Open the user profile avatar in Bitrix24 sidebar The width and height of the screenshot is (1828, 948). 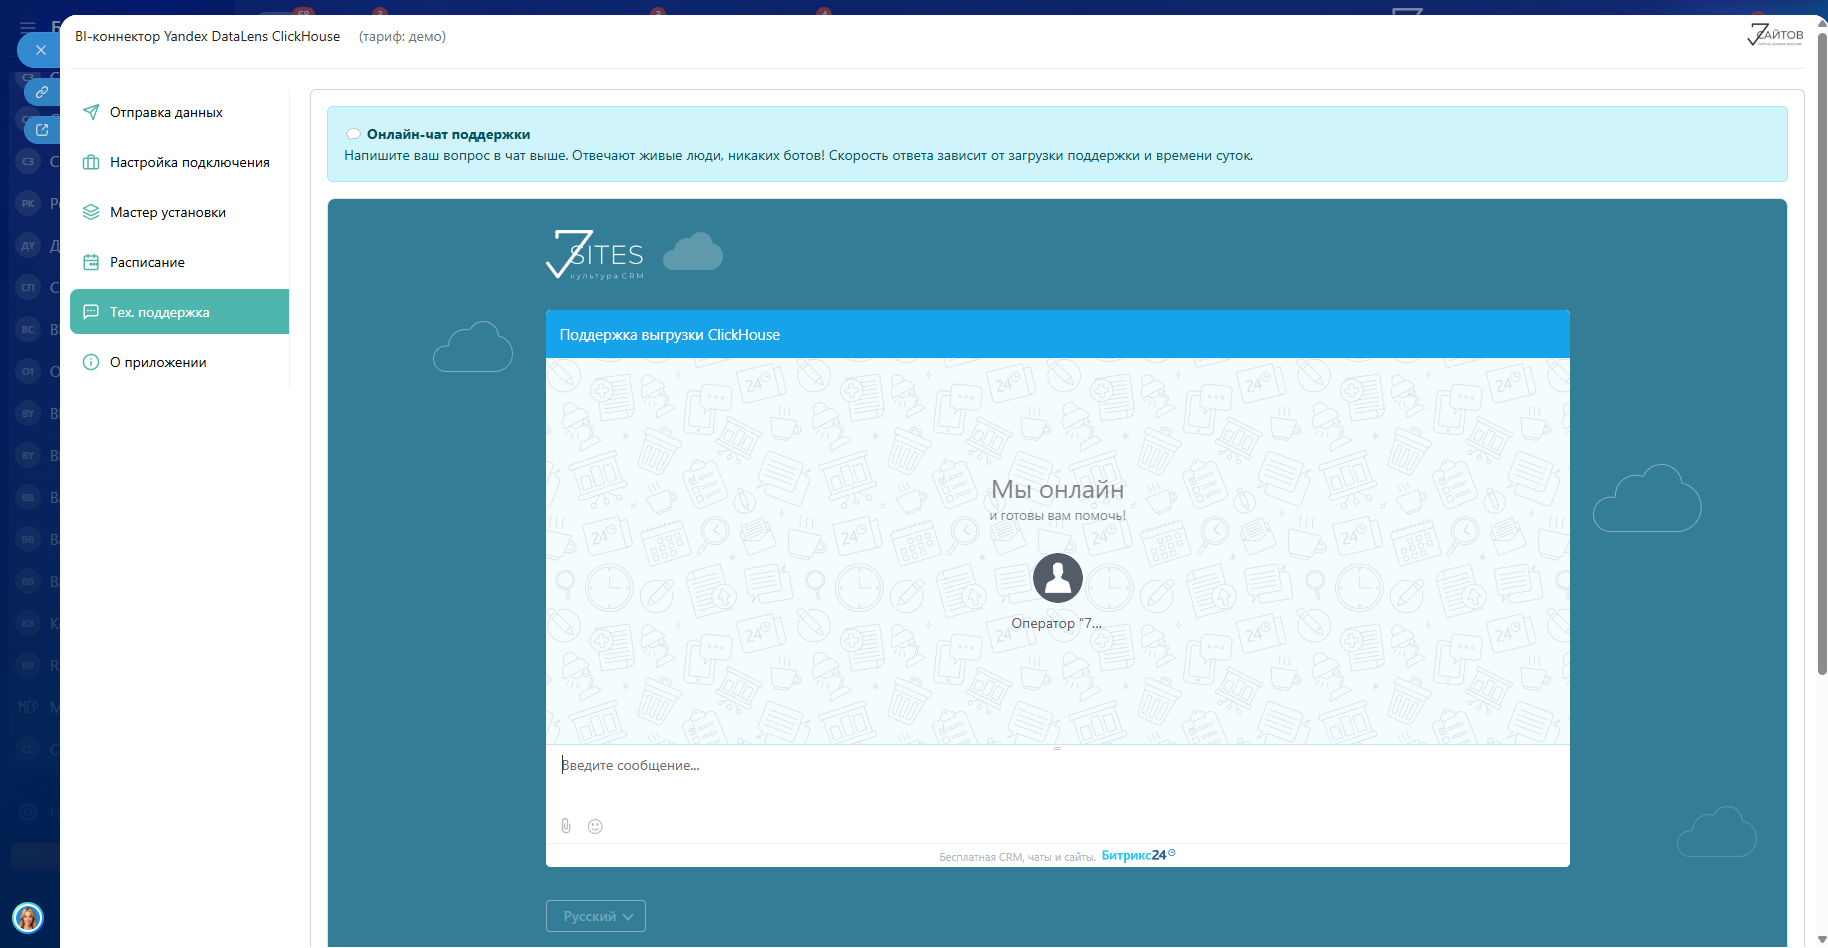(x=28, y=917)
